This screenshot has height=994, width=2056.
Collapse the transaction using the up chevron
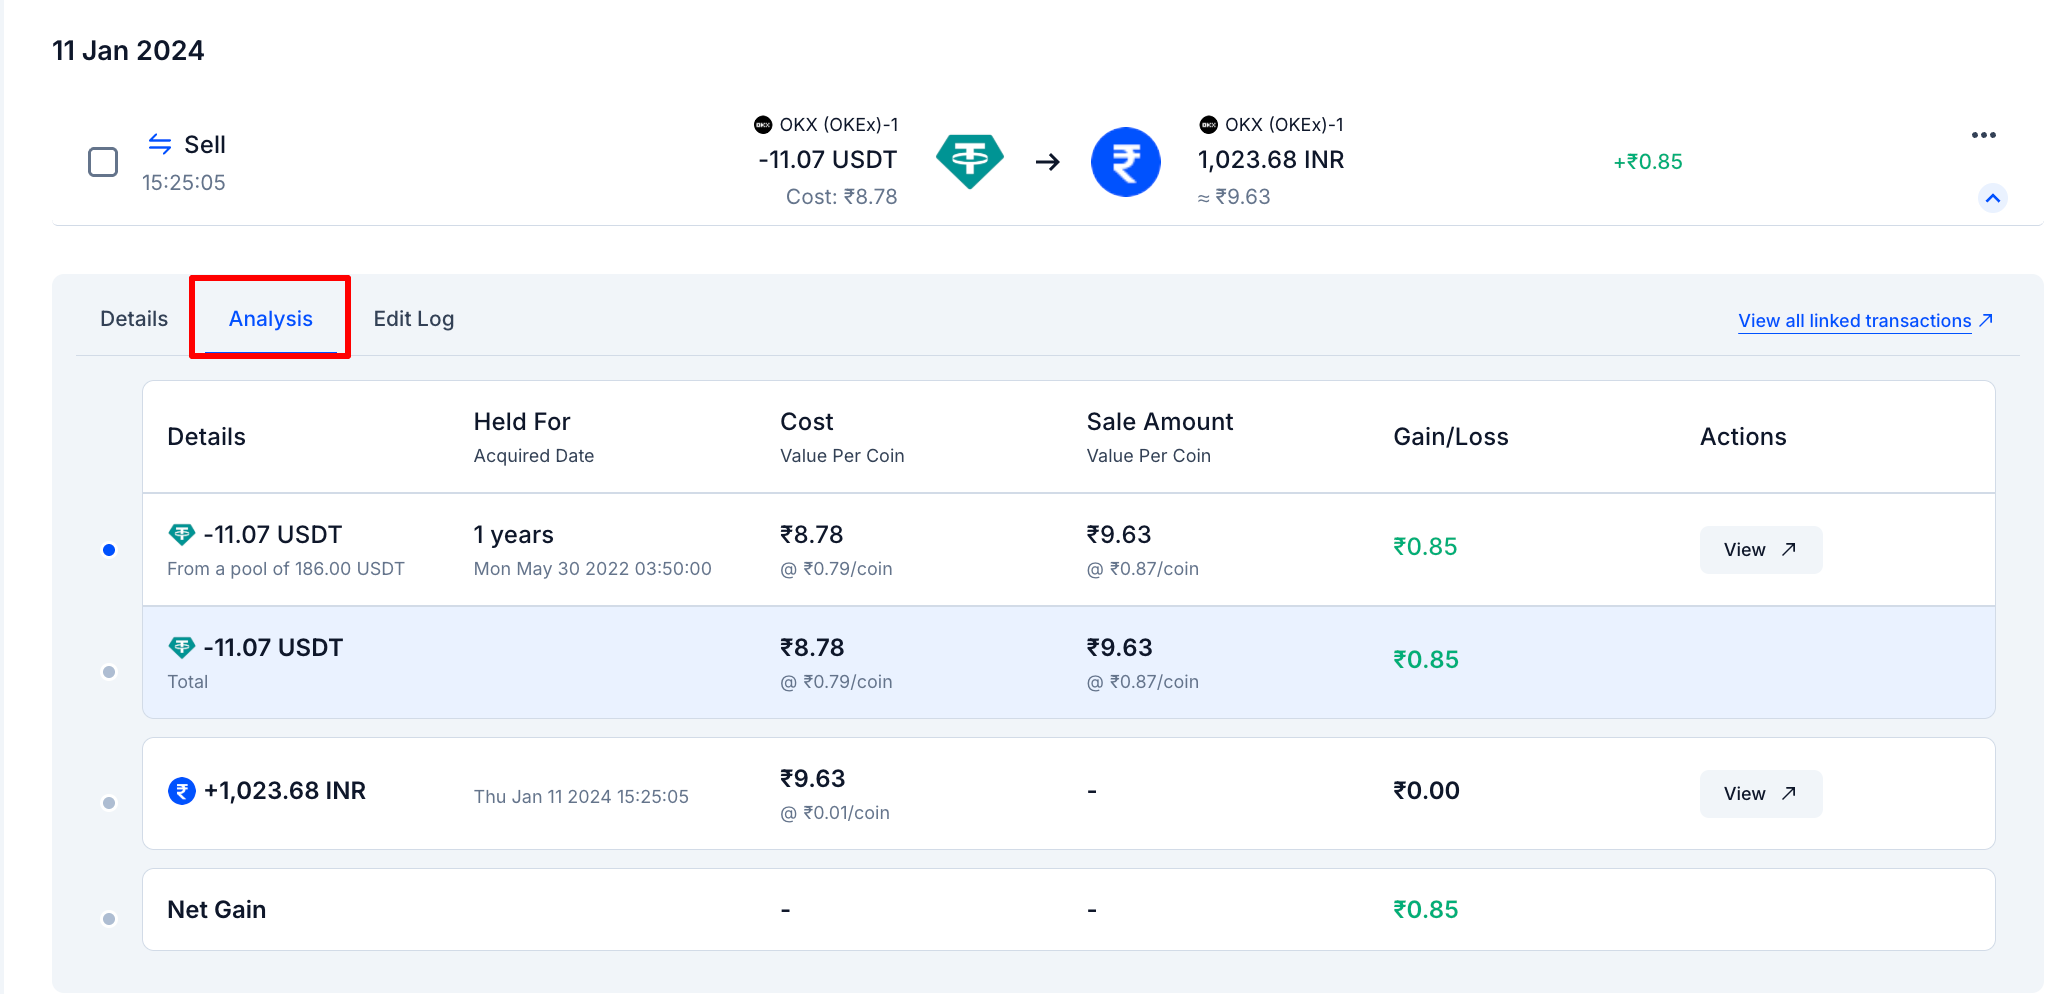[1992, 198]
